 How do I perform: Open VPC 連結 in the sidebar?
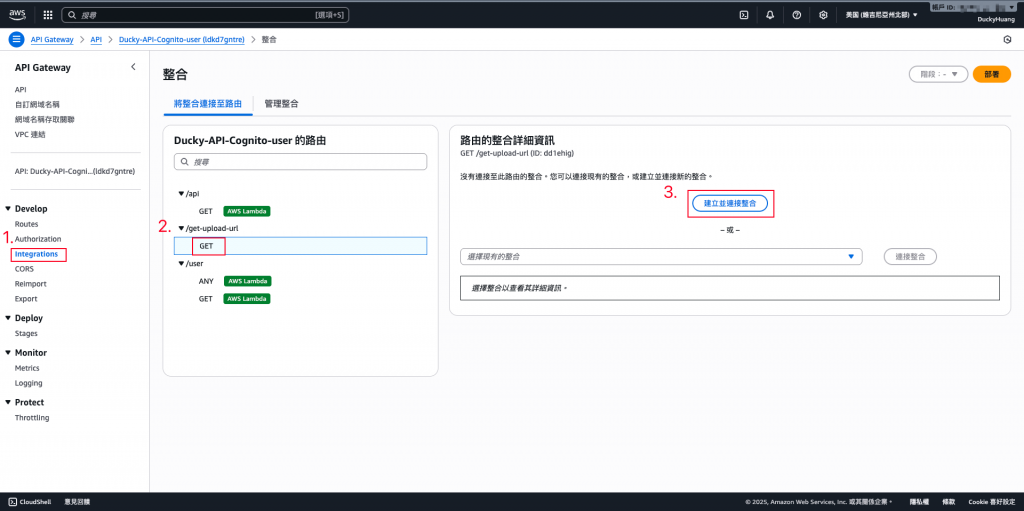pyautogui.click(x=30, y=135)
